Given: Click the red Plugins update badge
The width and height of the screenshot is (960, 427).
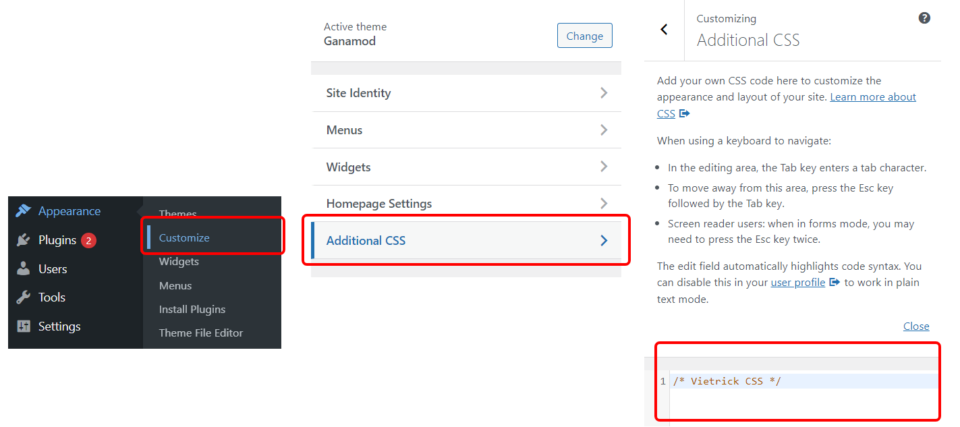Looking at the screenshot, I should click(x=88, y=240).
